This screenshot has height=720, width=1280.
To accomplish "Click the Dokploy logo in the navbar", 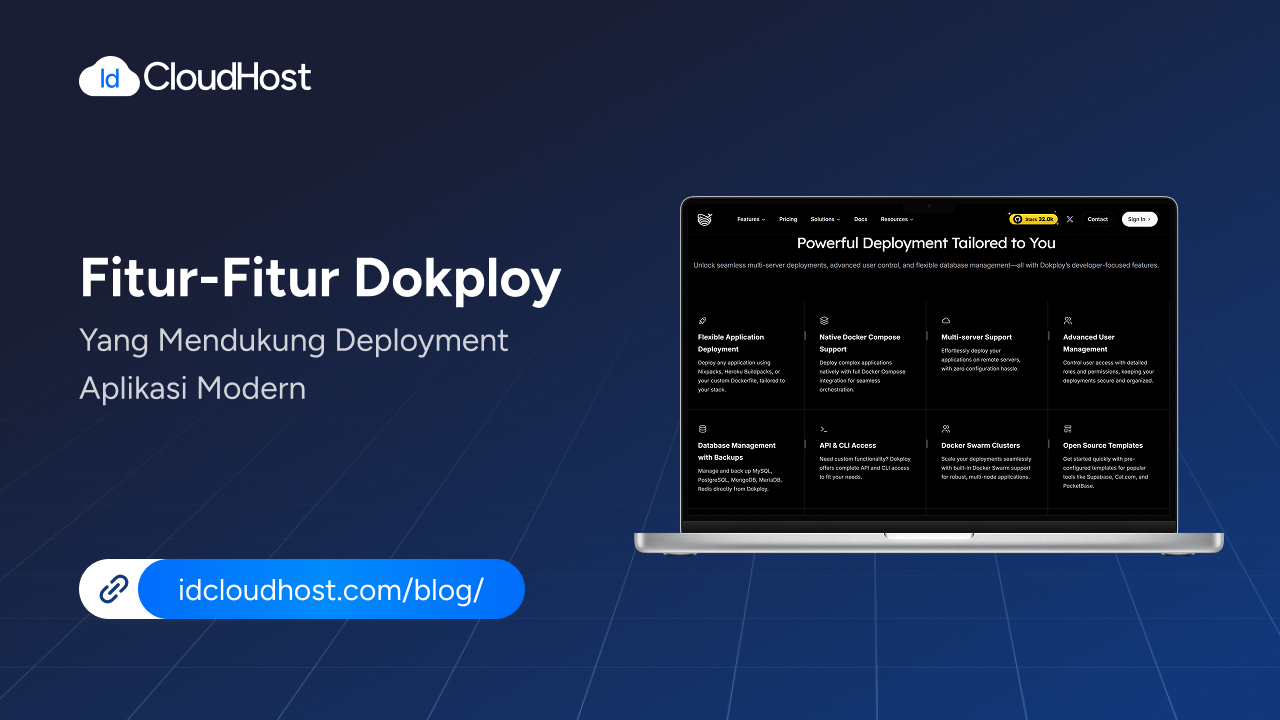I will pyautogui.click(x=704, y=219).
